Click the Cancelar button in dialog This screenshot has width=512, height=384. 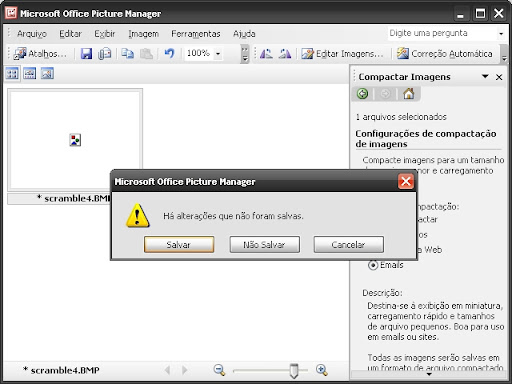point(348,245)
